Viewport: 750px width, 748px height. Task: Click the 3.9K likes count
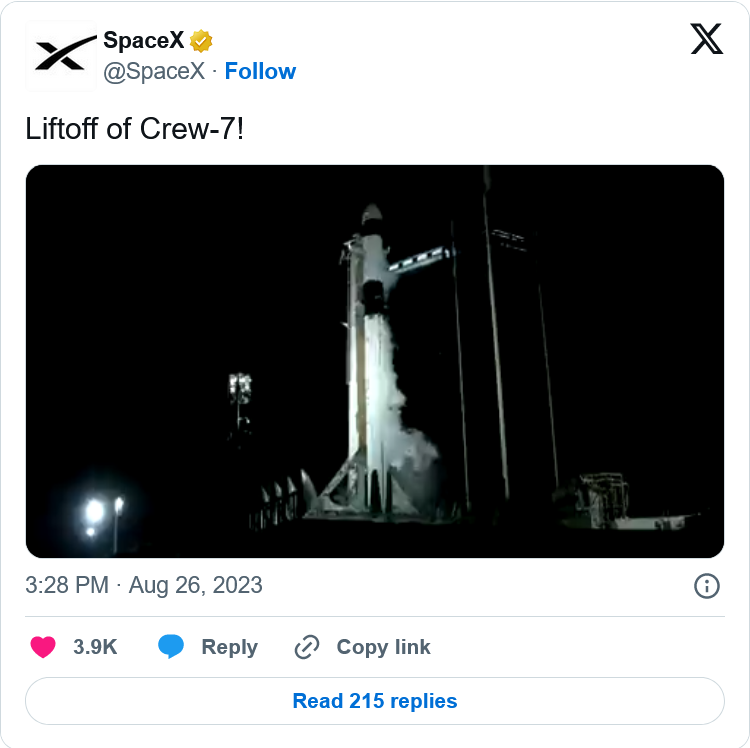coord(95,647)
